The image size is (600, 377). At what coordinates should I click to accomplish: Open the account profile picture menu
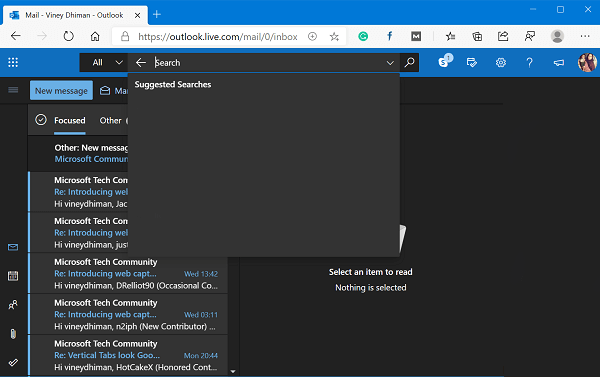pyautogui.click(x=587, y=62)
